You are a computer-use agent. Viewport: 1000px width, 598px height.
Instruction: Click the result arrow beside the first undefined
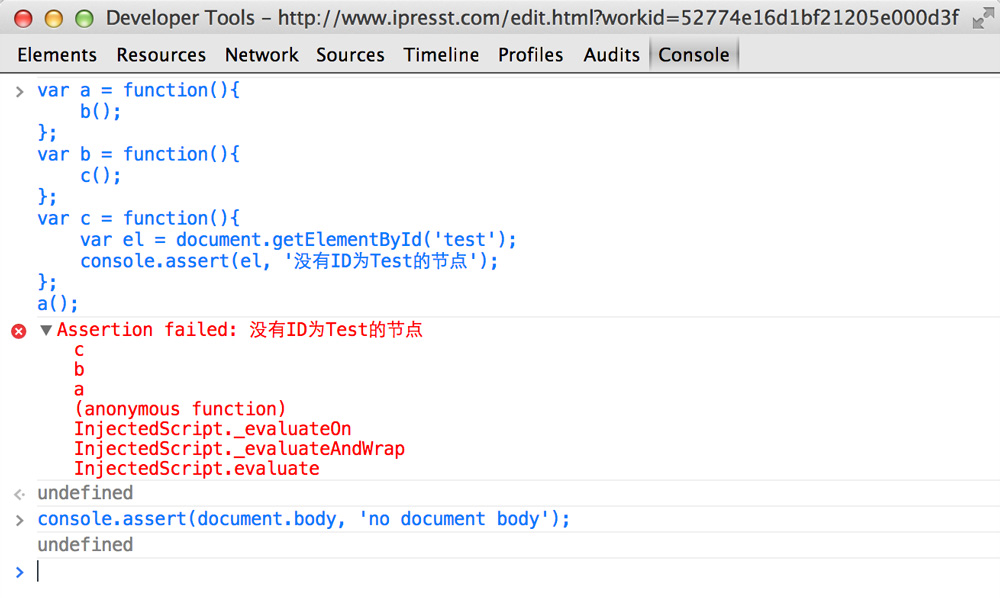(19, 492)
